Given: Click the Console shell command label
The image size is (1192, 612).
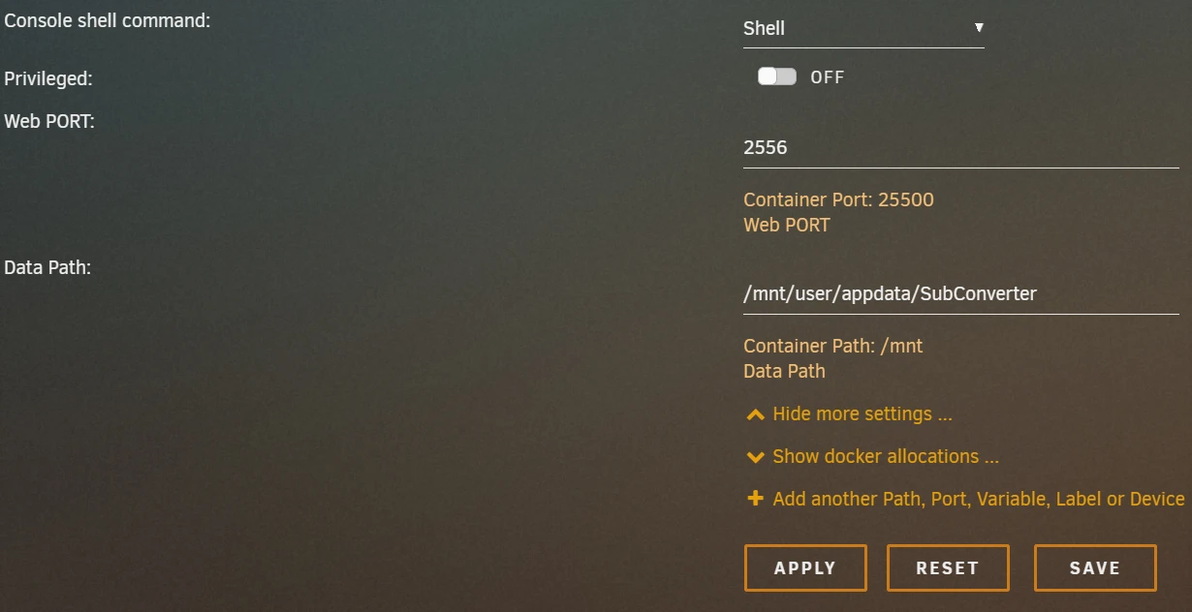Looking at the screenshot, I should (x=107, y=20).
